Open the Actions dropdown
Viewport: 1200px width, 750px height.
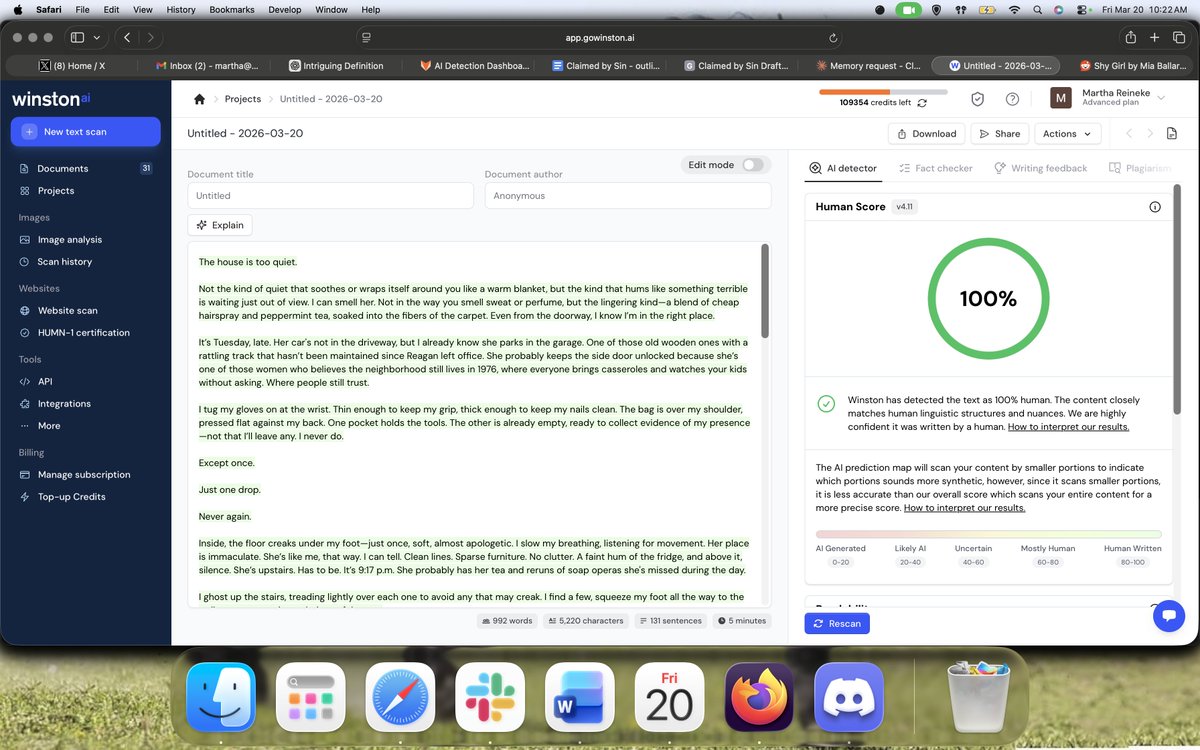1068,133
